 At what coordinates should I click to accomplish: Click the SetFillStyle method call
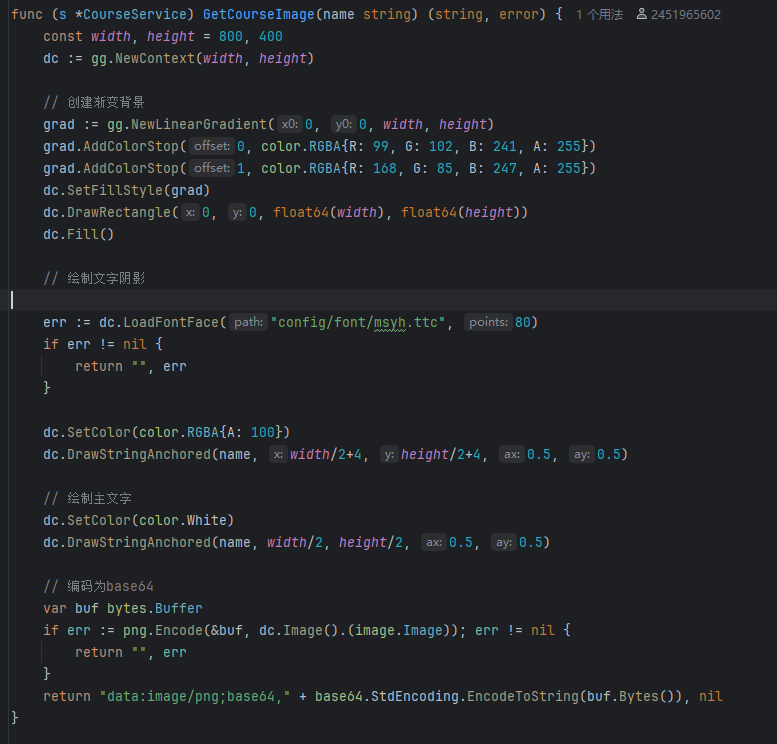114,190
